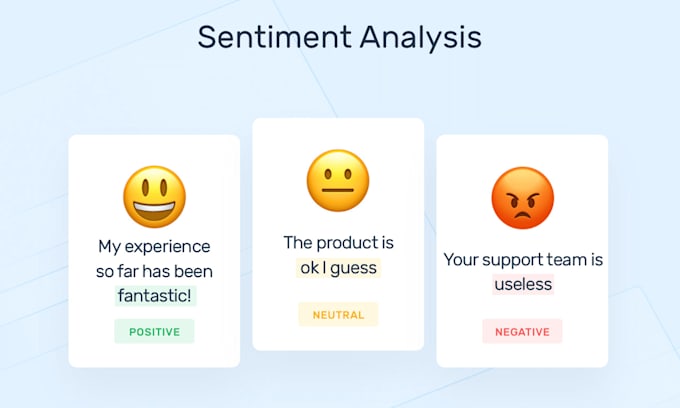The width and height of the screenshot is (680, 408).
Task: Click the angry red face emoji
Action: click(522, 197)
